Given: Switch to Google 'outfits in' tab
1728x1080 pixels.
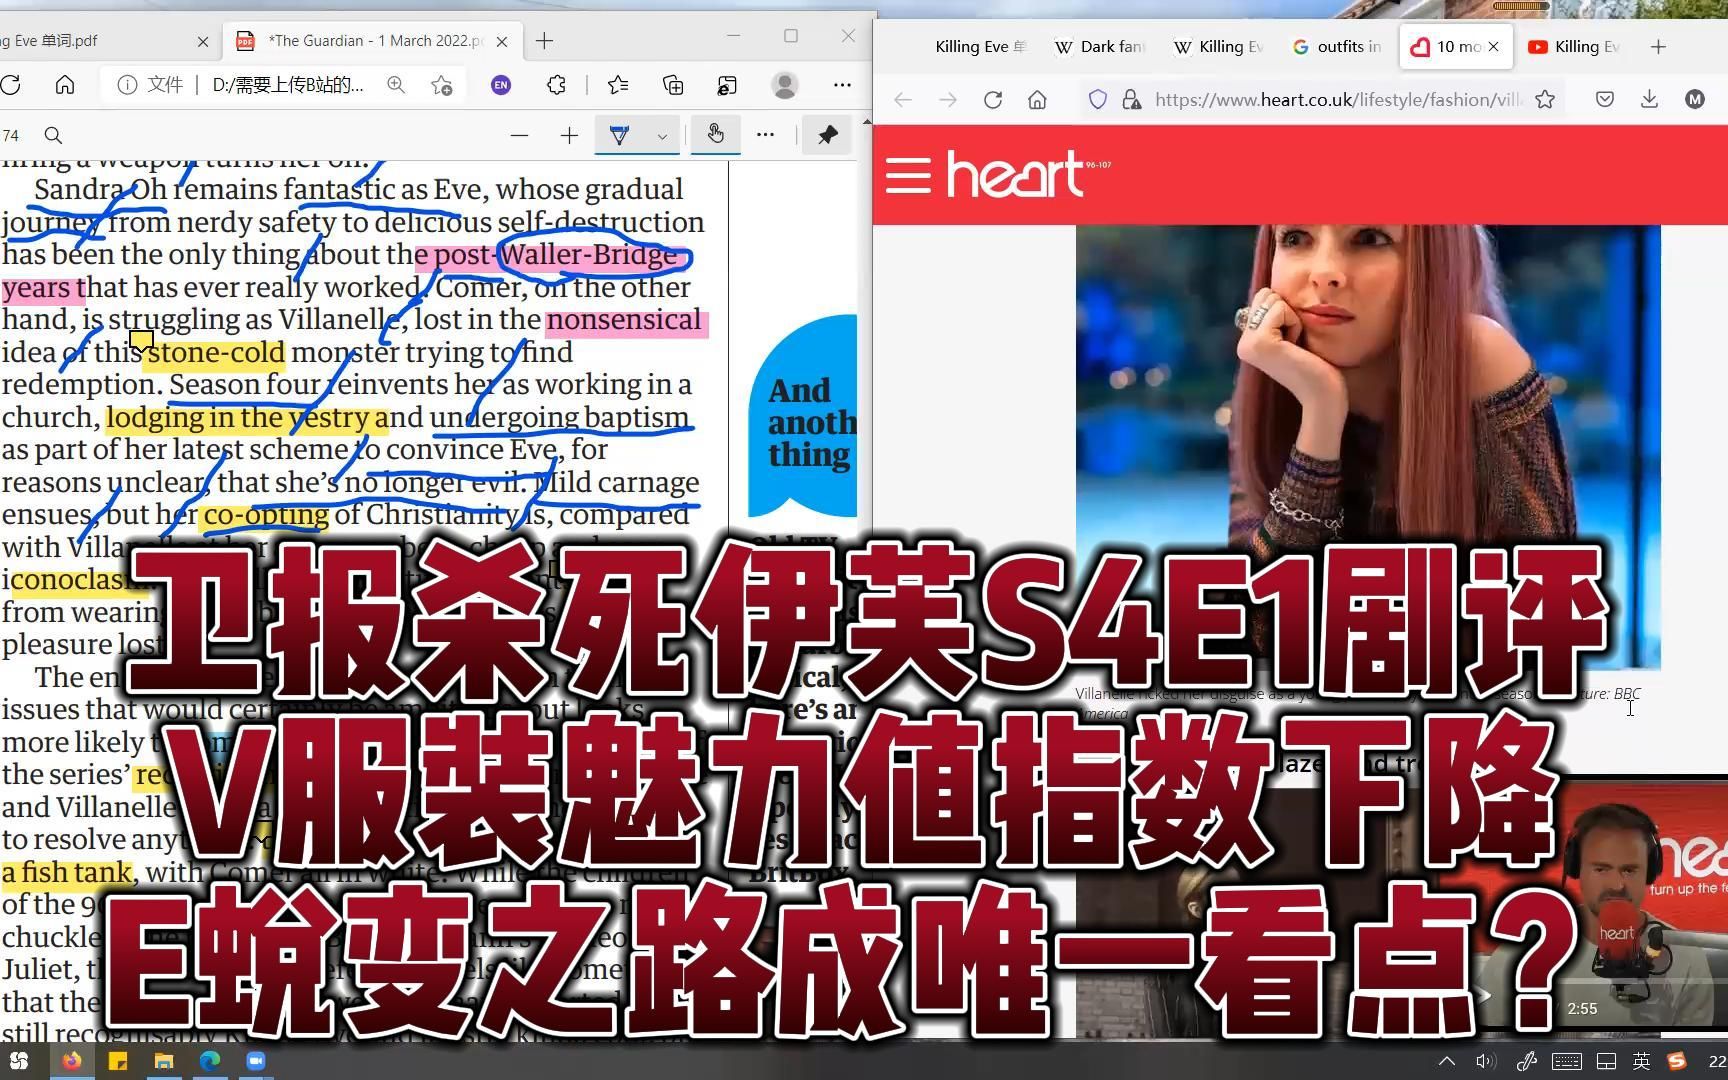Looking at the screenshot, I should tap(1338, 46).
